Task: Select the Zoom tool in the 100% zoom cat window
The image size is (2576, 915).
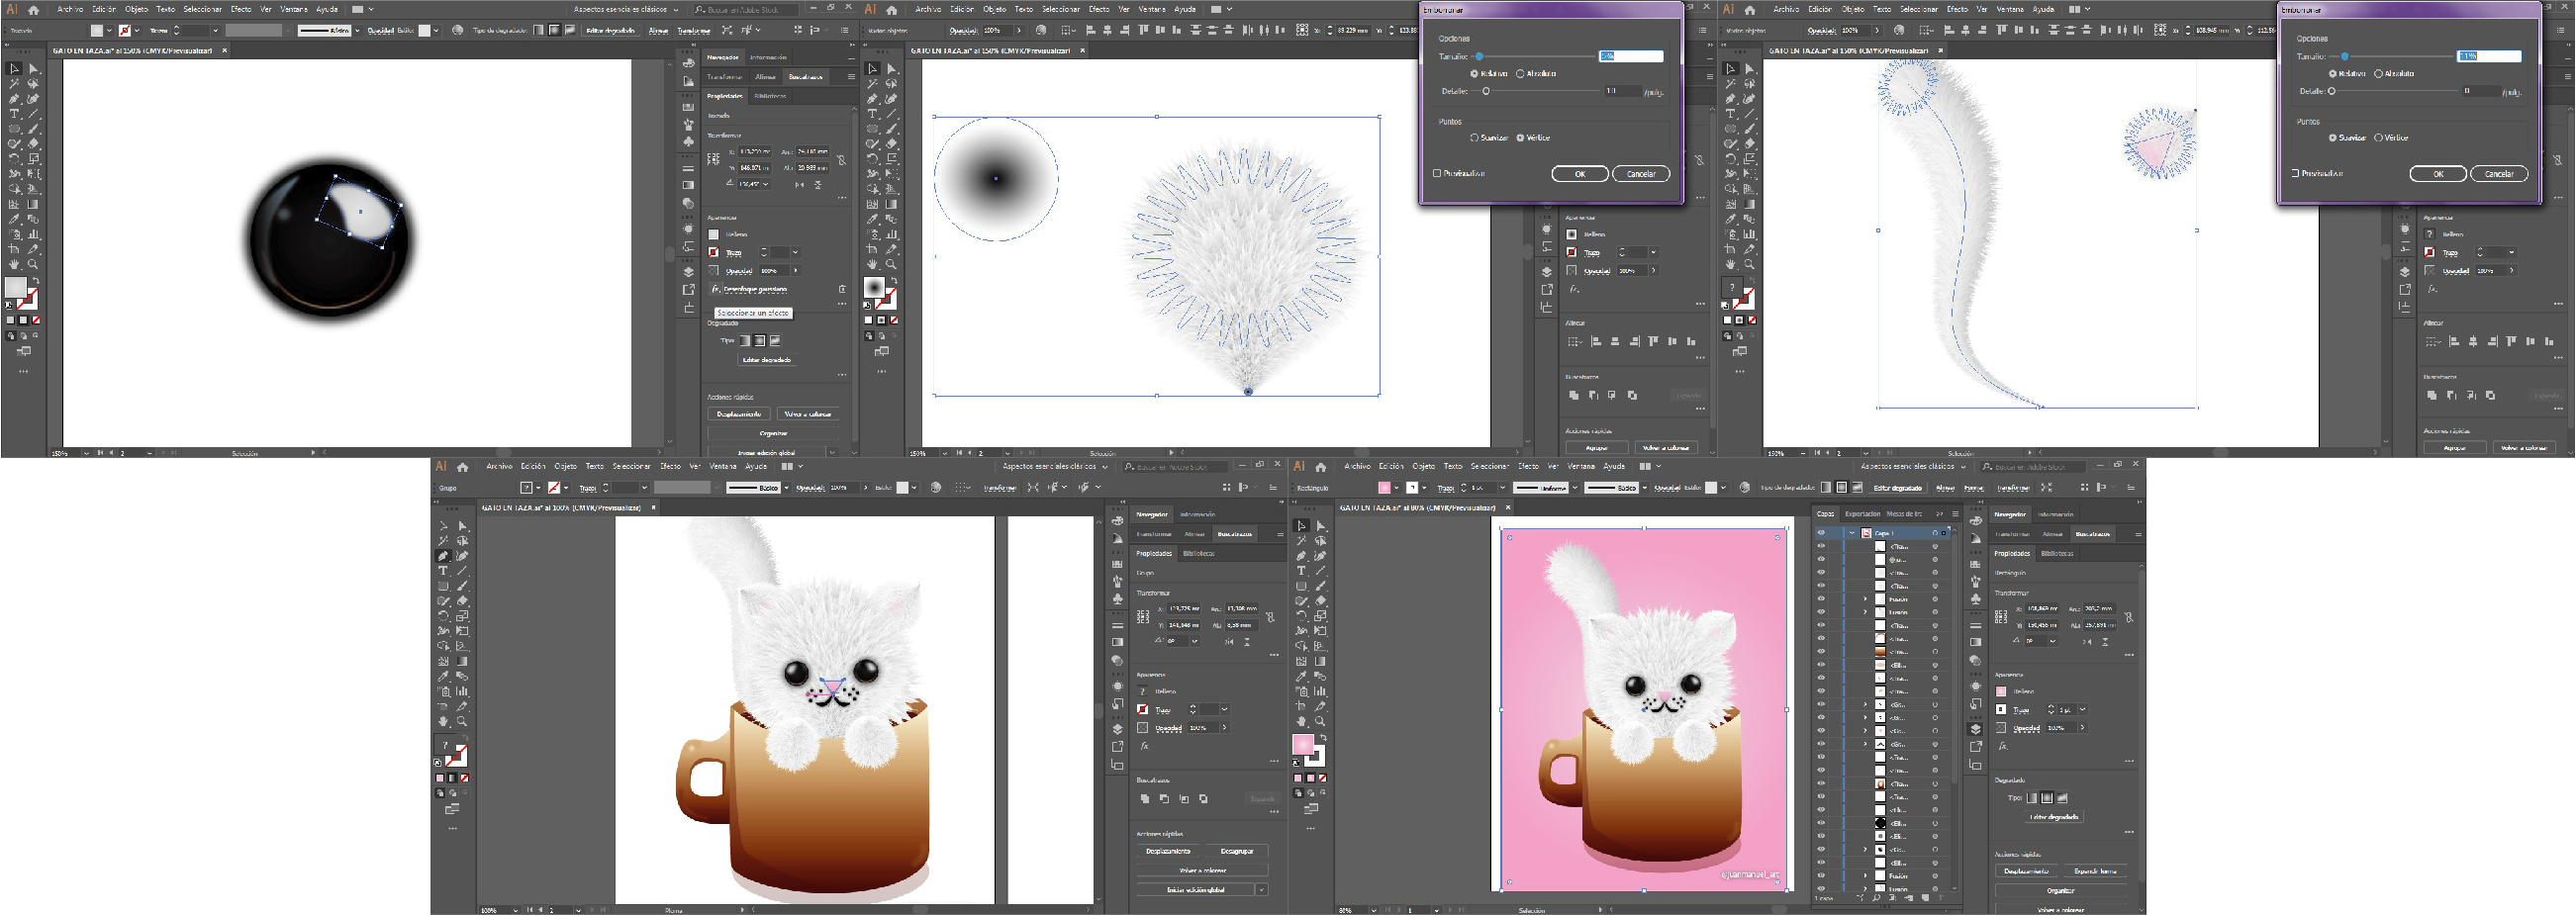Action: tap(462, 721)
